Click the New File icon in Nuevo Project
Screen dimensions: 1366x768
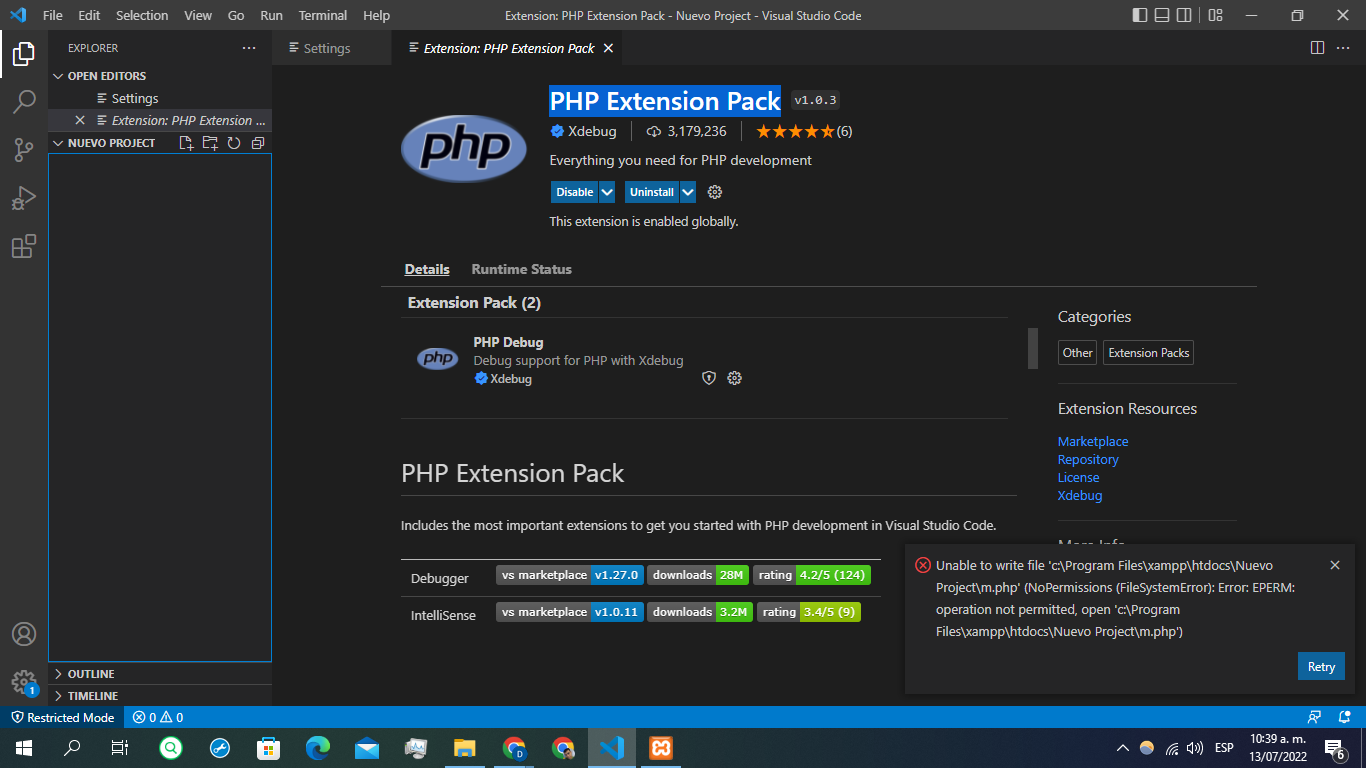186,143
